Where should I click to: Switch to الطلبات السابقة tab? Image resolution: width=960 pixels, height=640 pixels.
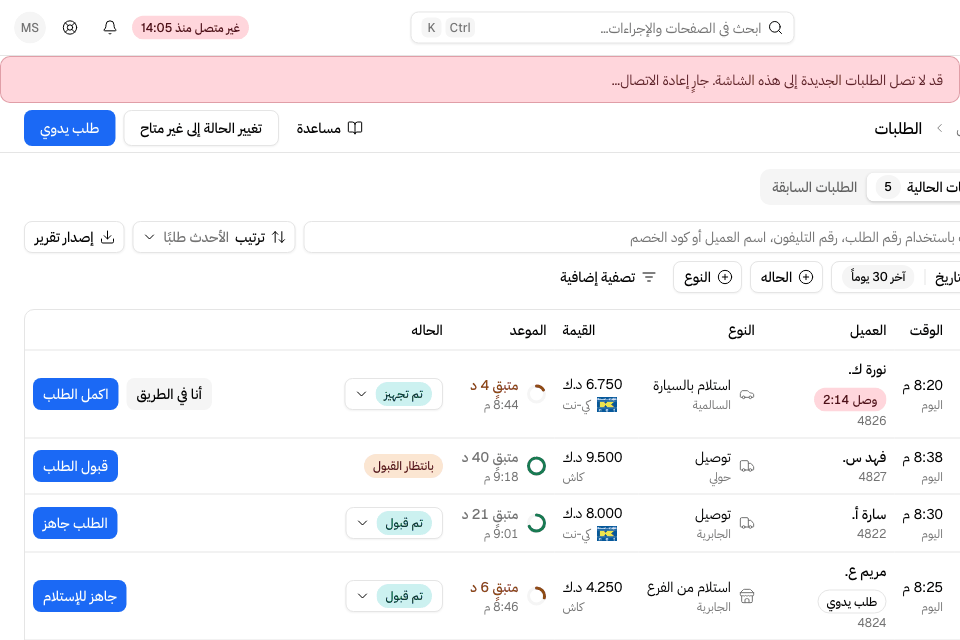click(x=814, y=187)
